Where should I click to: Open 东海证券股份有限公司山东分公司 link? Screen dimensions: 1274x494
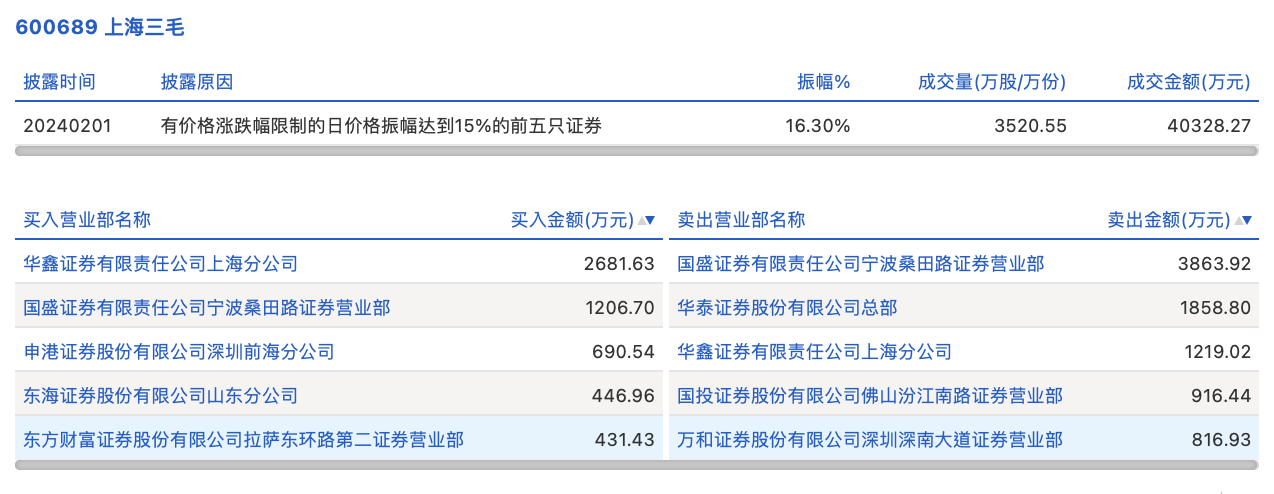161,396
